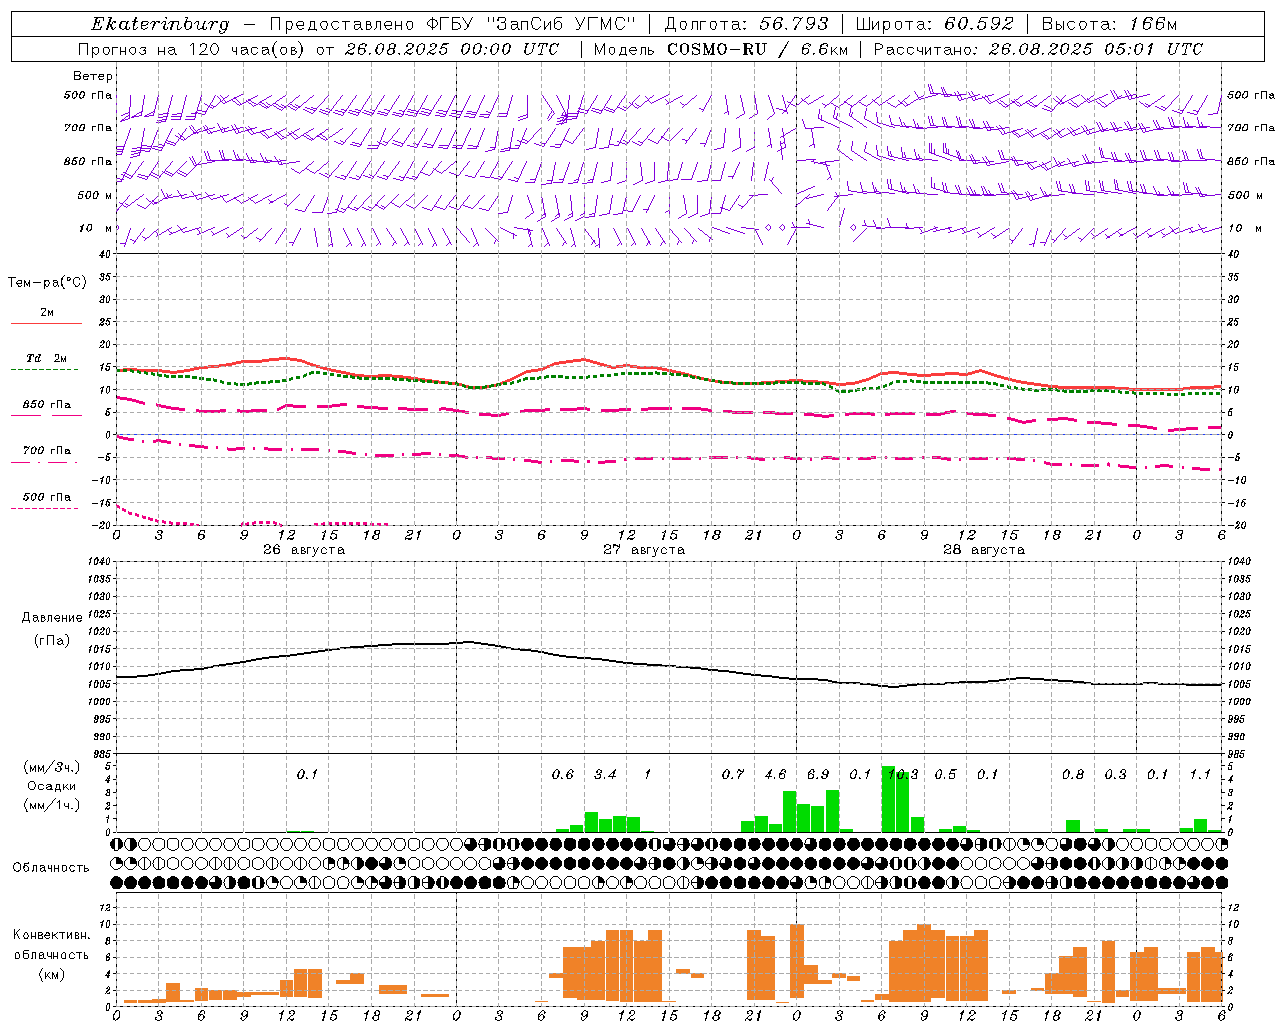
Task: Click the 'Ветер' wind panel label
Action: 93,76
